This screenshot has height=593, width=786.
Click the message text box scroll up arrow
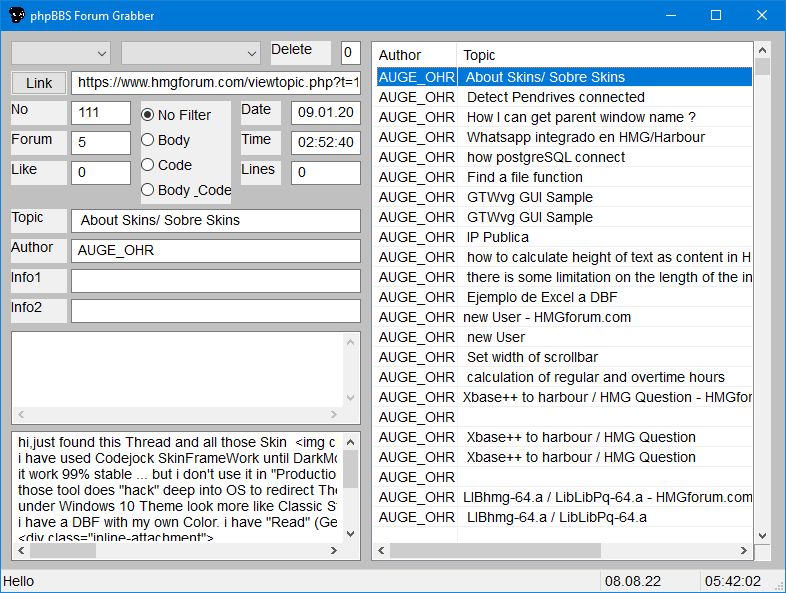[350, 442]
